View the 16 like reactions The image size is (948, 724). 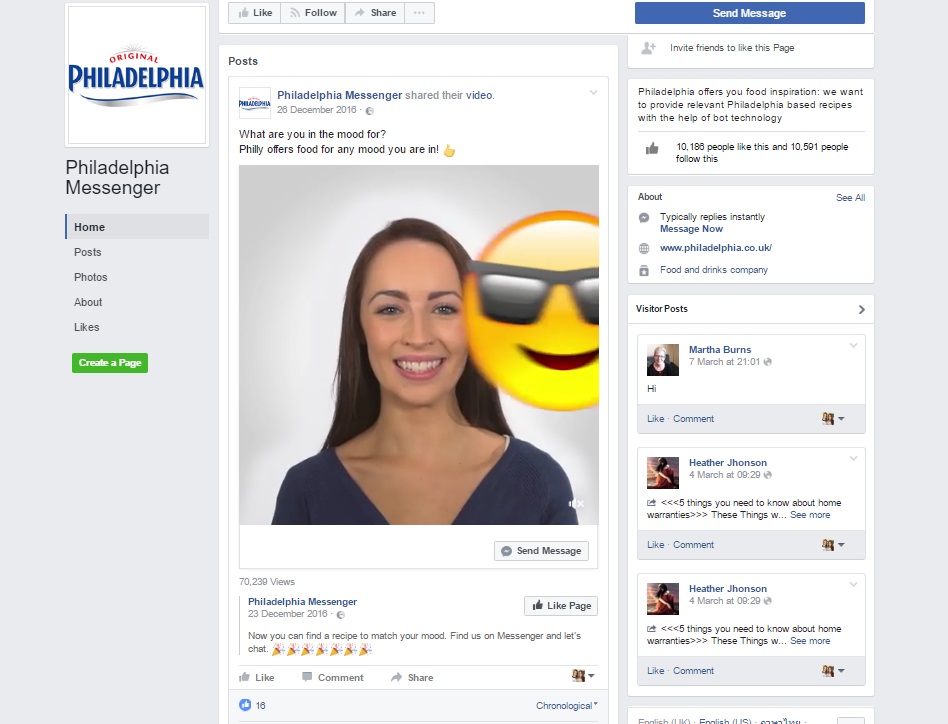[261, 705]
